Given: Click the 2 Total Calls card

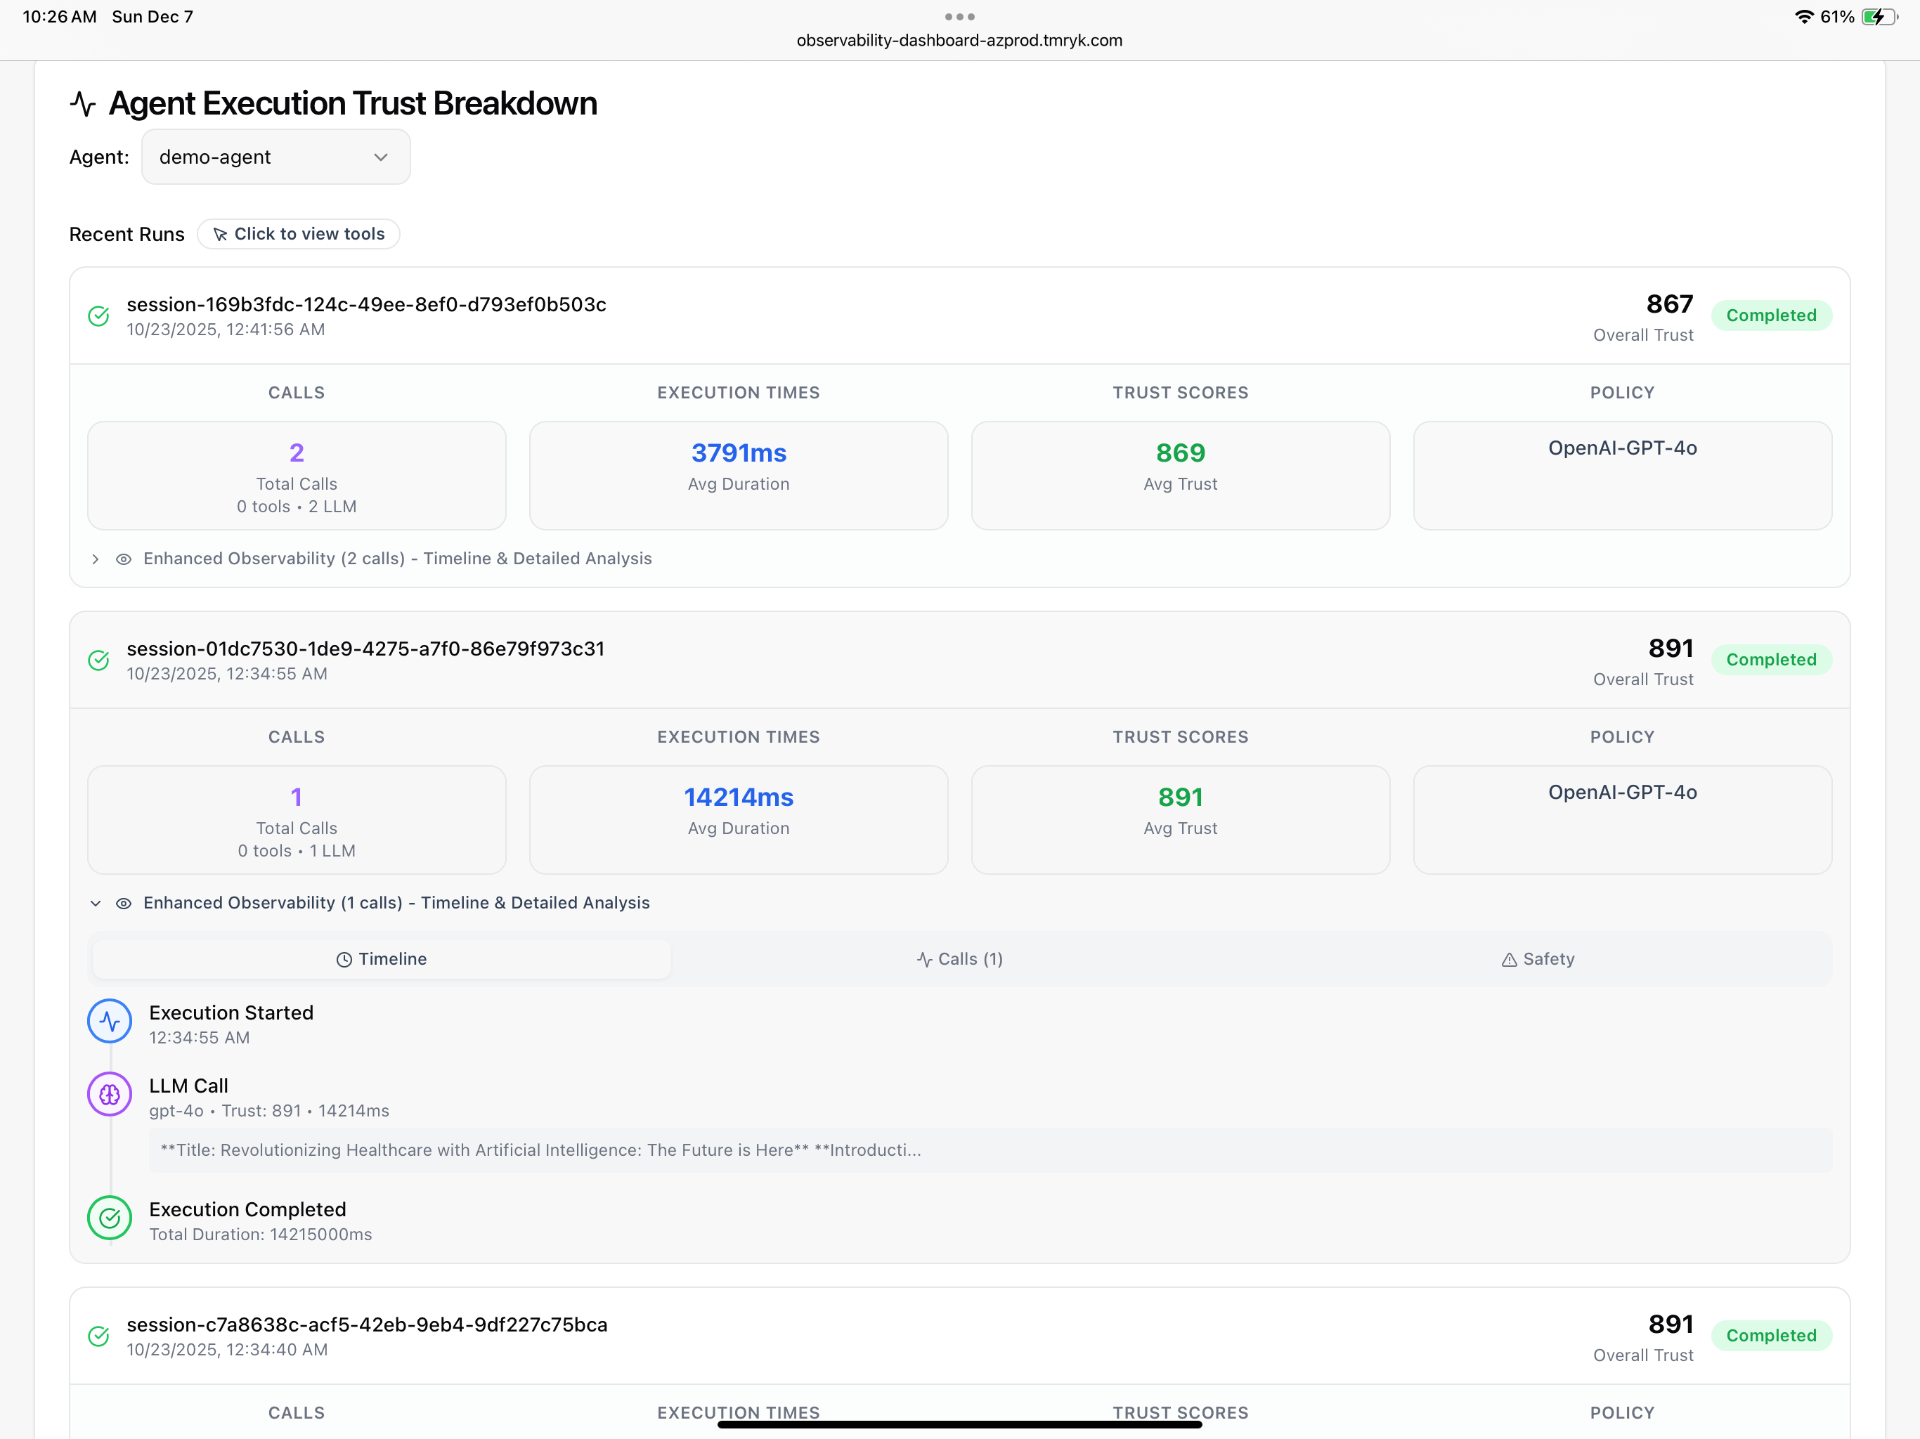Looking at the screenshot, I should point(297,475).
